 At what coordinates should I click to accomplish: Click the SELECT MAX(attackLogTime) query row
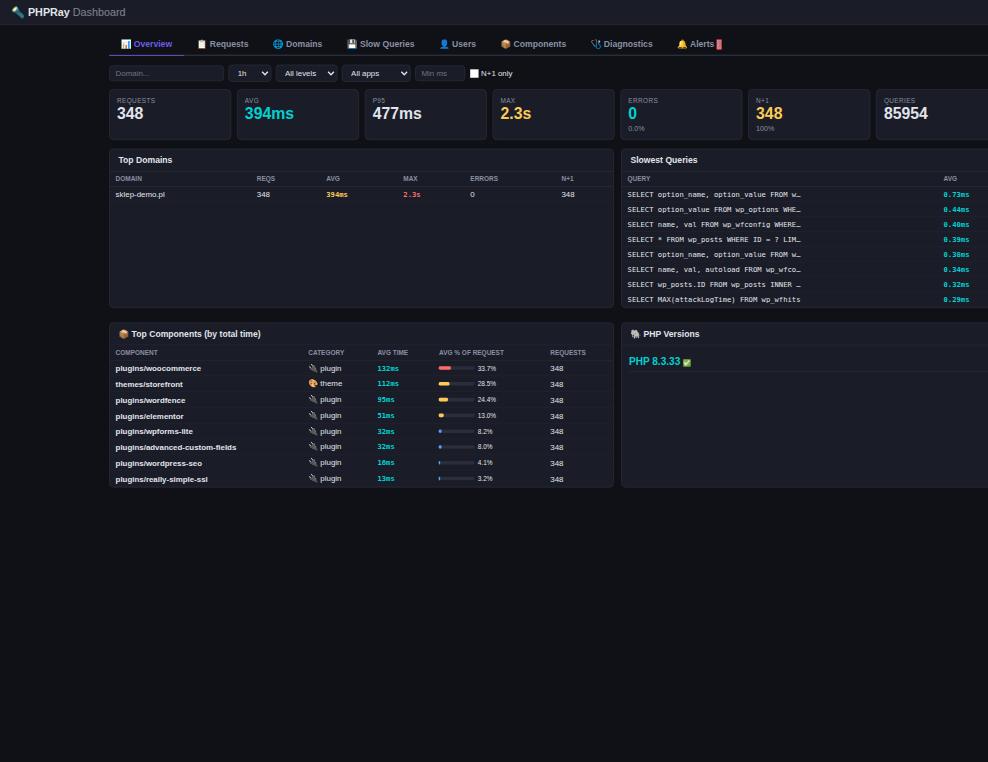(804, 300)
